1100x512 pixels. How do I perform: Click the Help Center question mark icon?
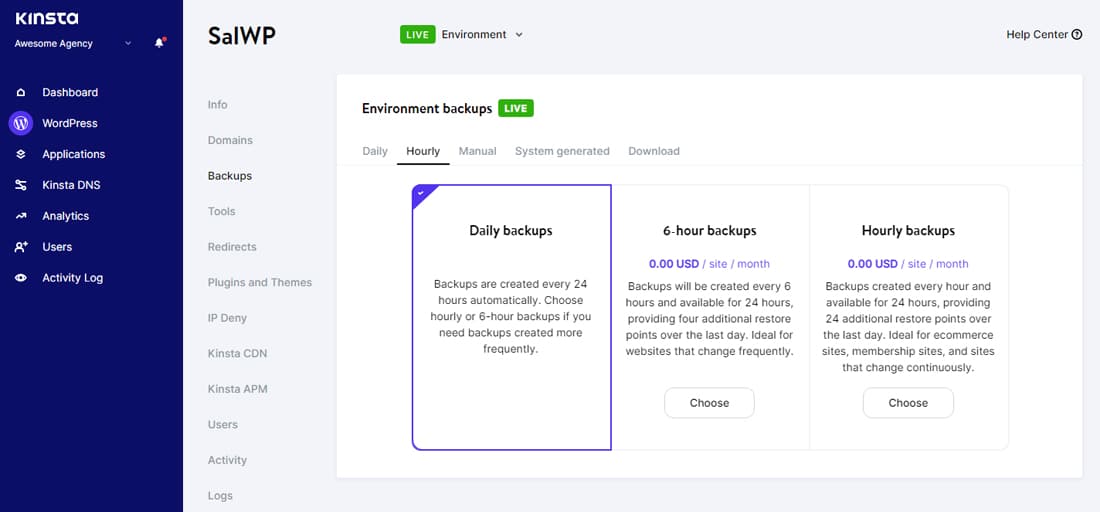tap(1077, 35)
